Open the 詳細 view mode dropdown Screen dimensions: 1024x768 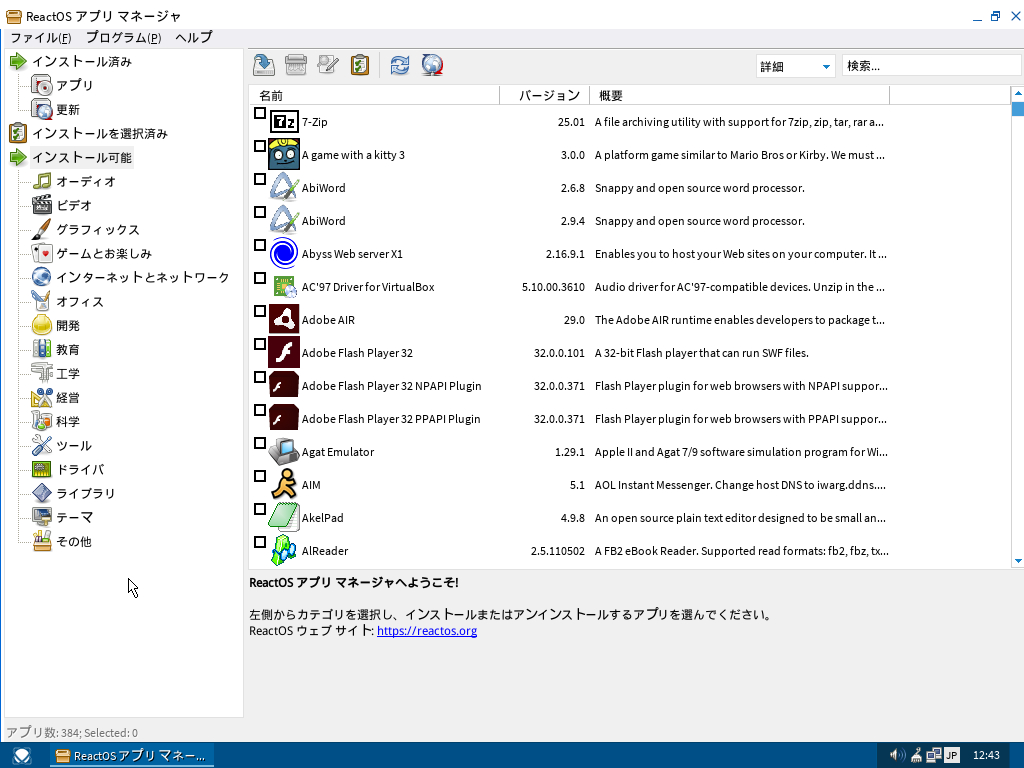tap(795, 67)
